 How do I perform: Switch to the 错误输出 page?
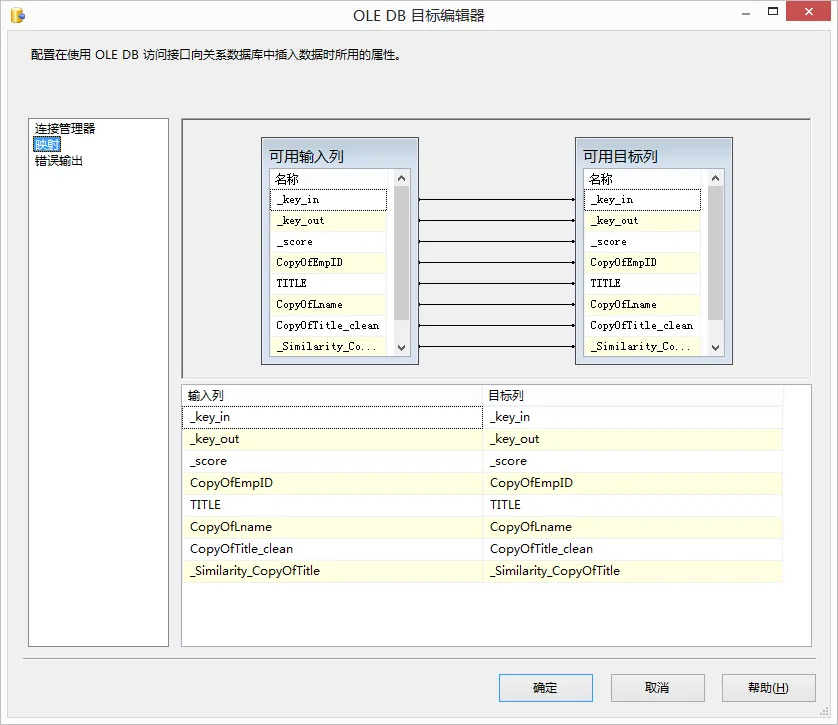coord(59,161)
